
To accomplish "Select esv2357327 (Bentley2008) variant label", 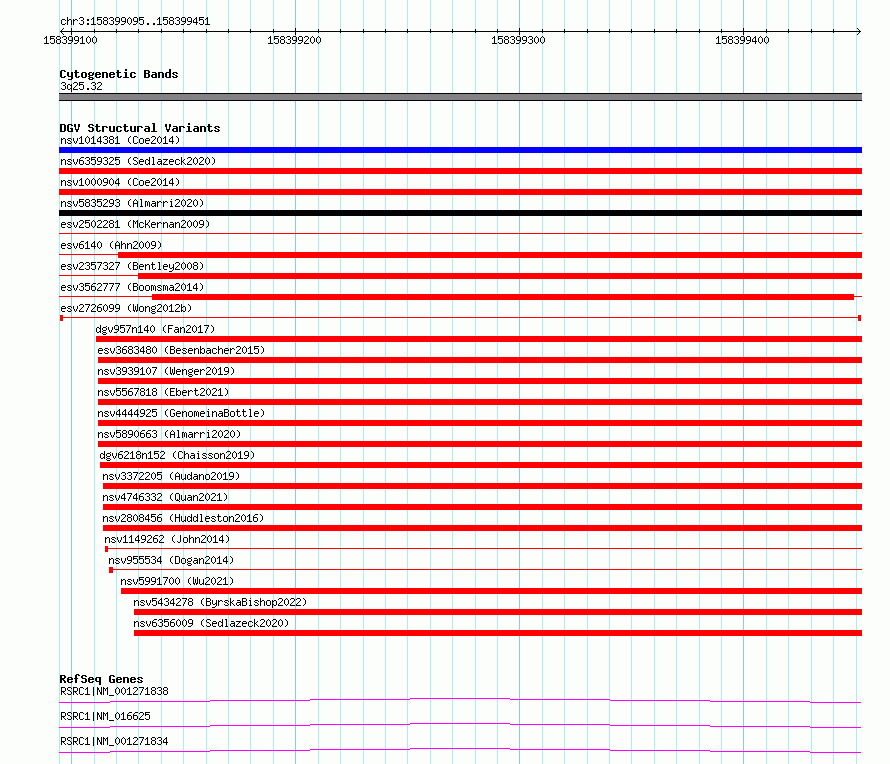I will point(132,266).
